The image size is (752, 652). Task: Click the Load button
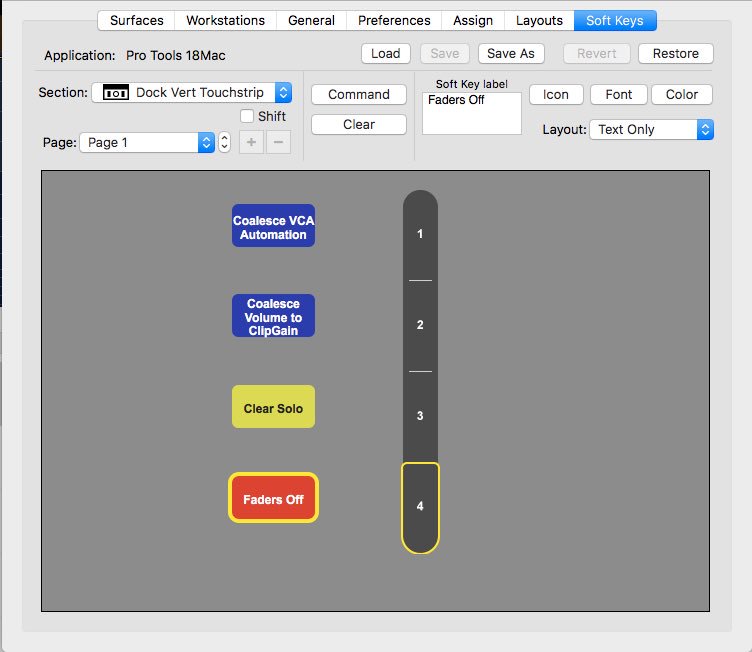point(386,53)
